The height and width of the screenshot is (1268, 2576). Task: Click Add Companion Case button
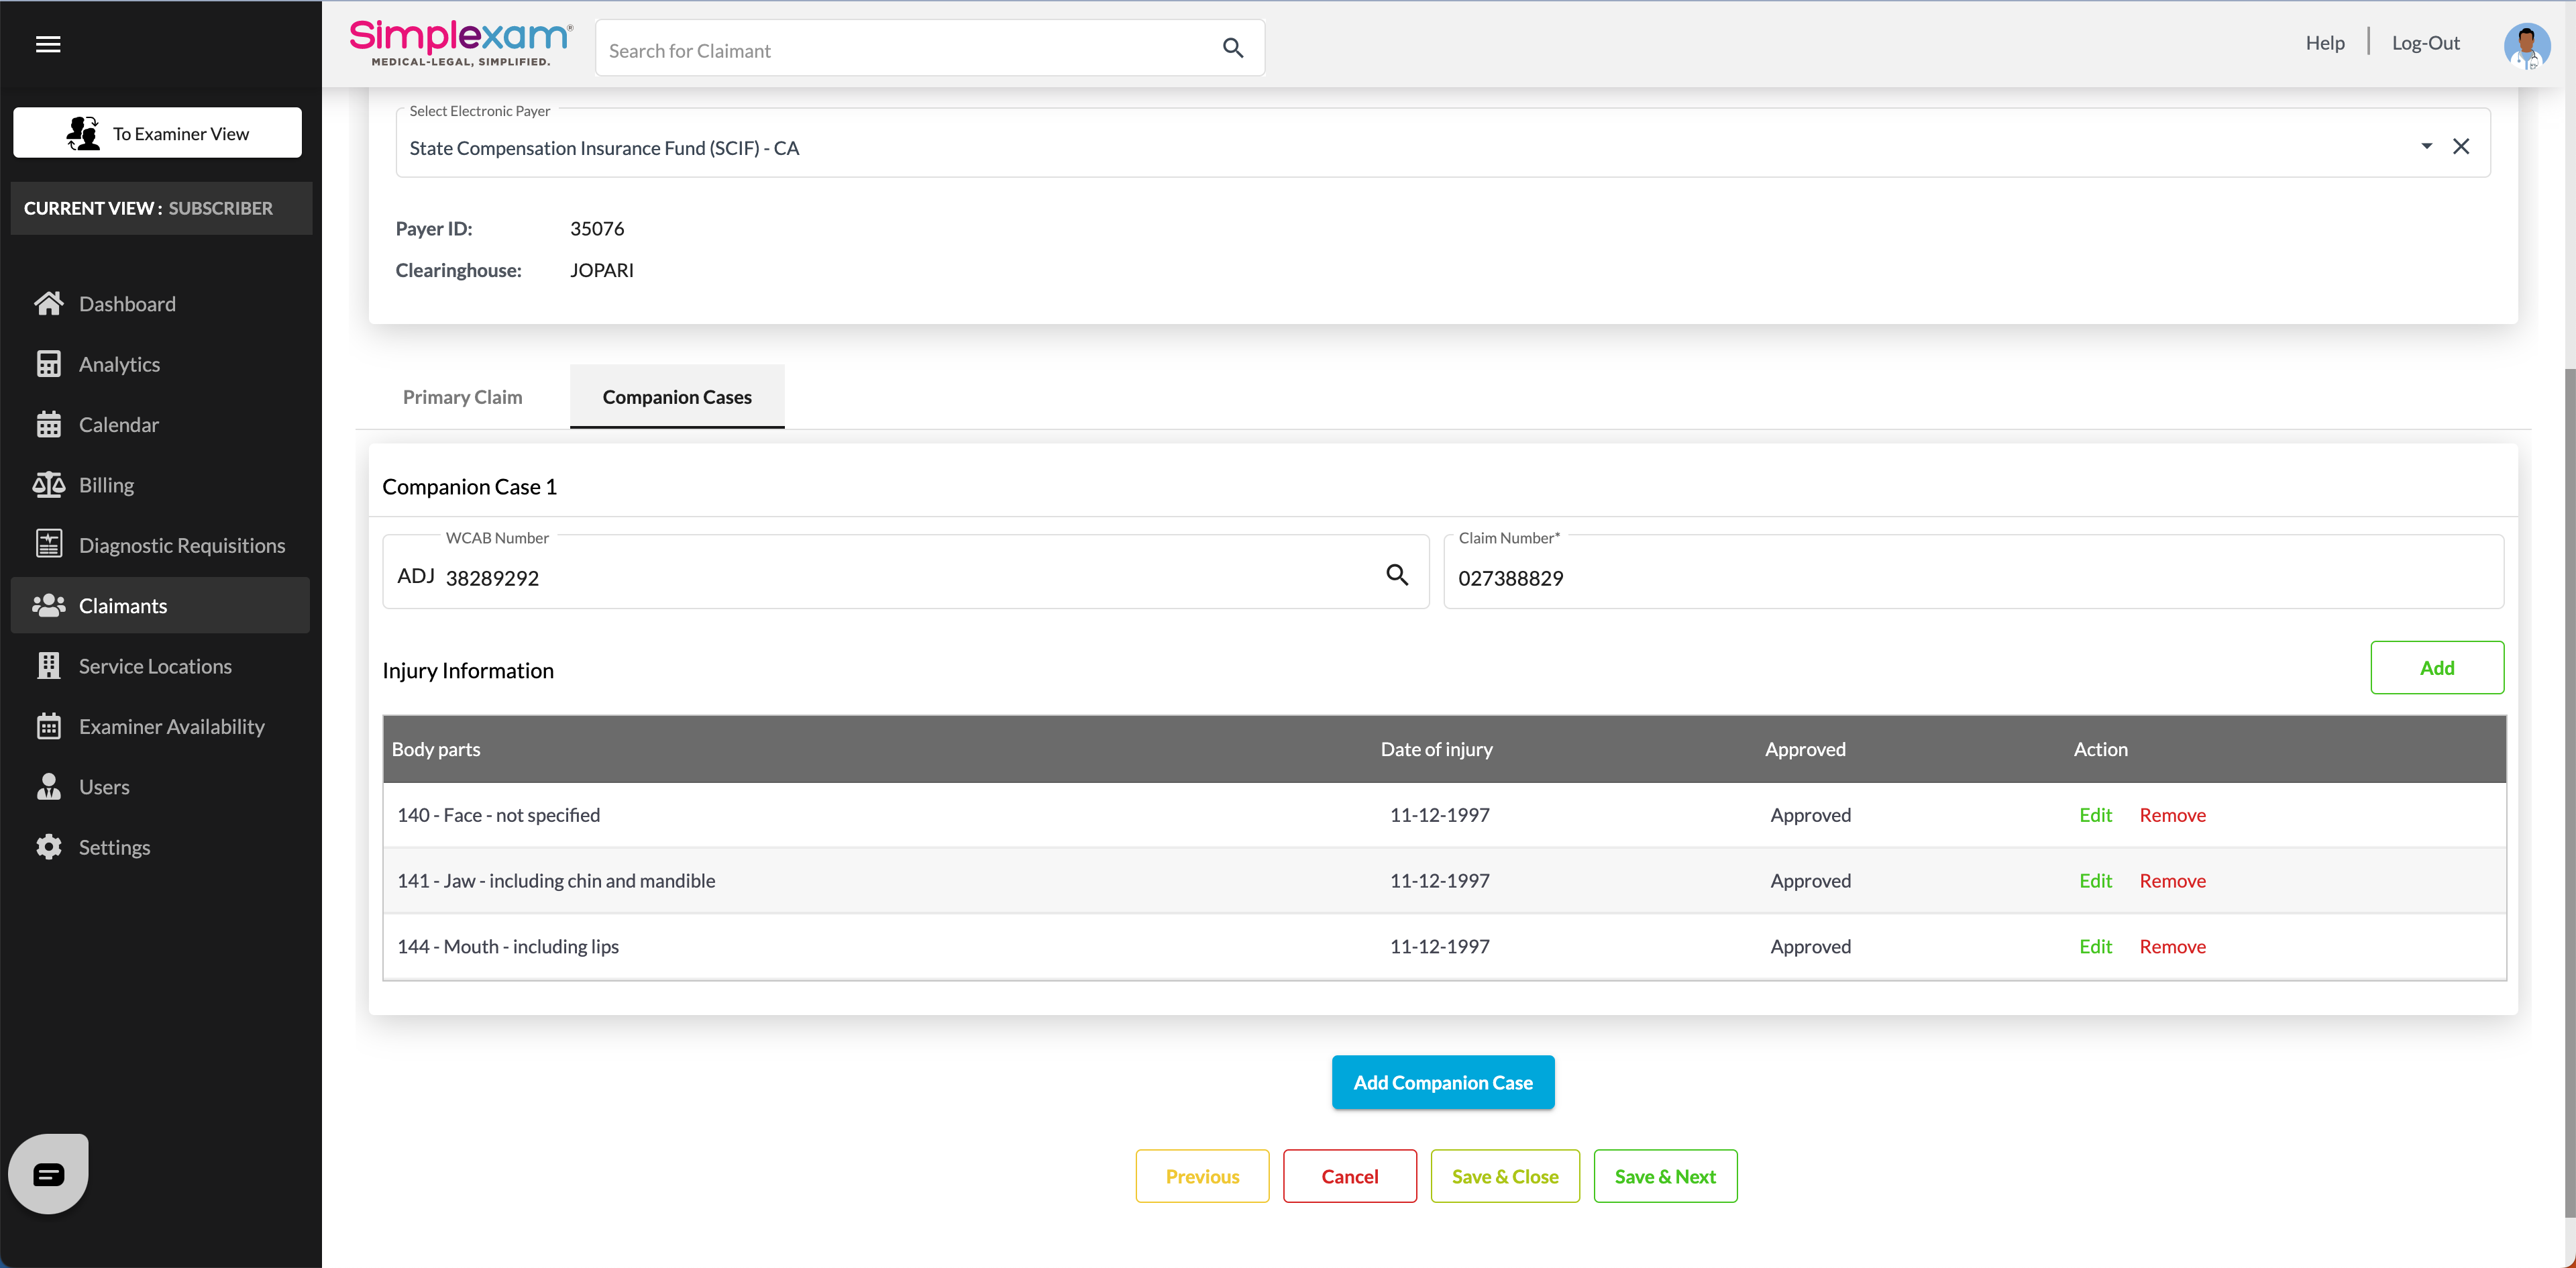tap(1442, 1082)
